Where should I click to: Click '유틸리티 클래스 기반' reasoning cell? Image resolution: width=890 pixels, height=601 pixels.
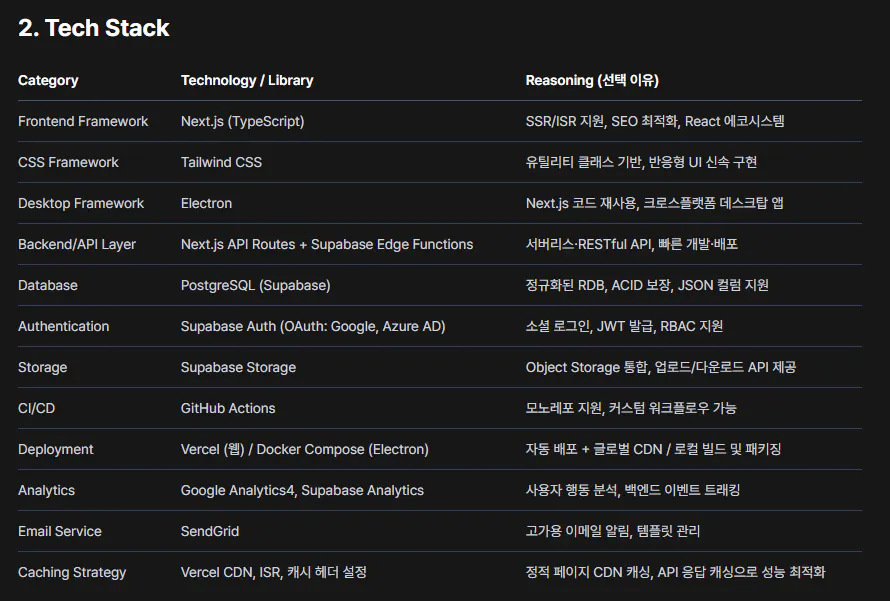pos(641,162)
